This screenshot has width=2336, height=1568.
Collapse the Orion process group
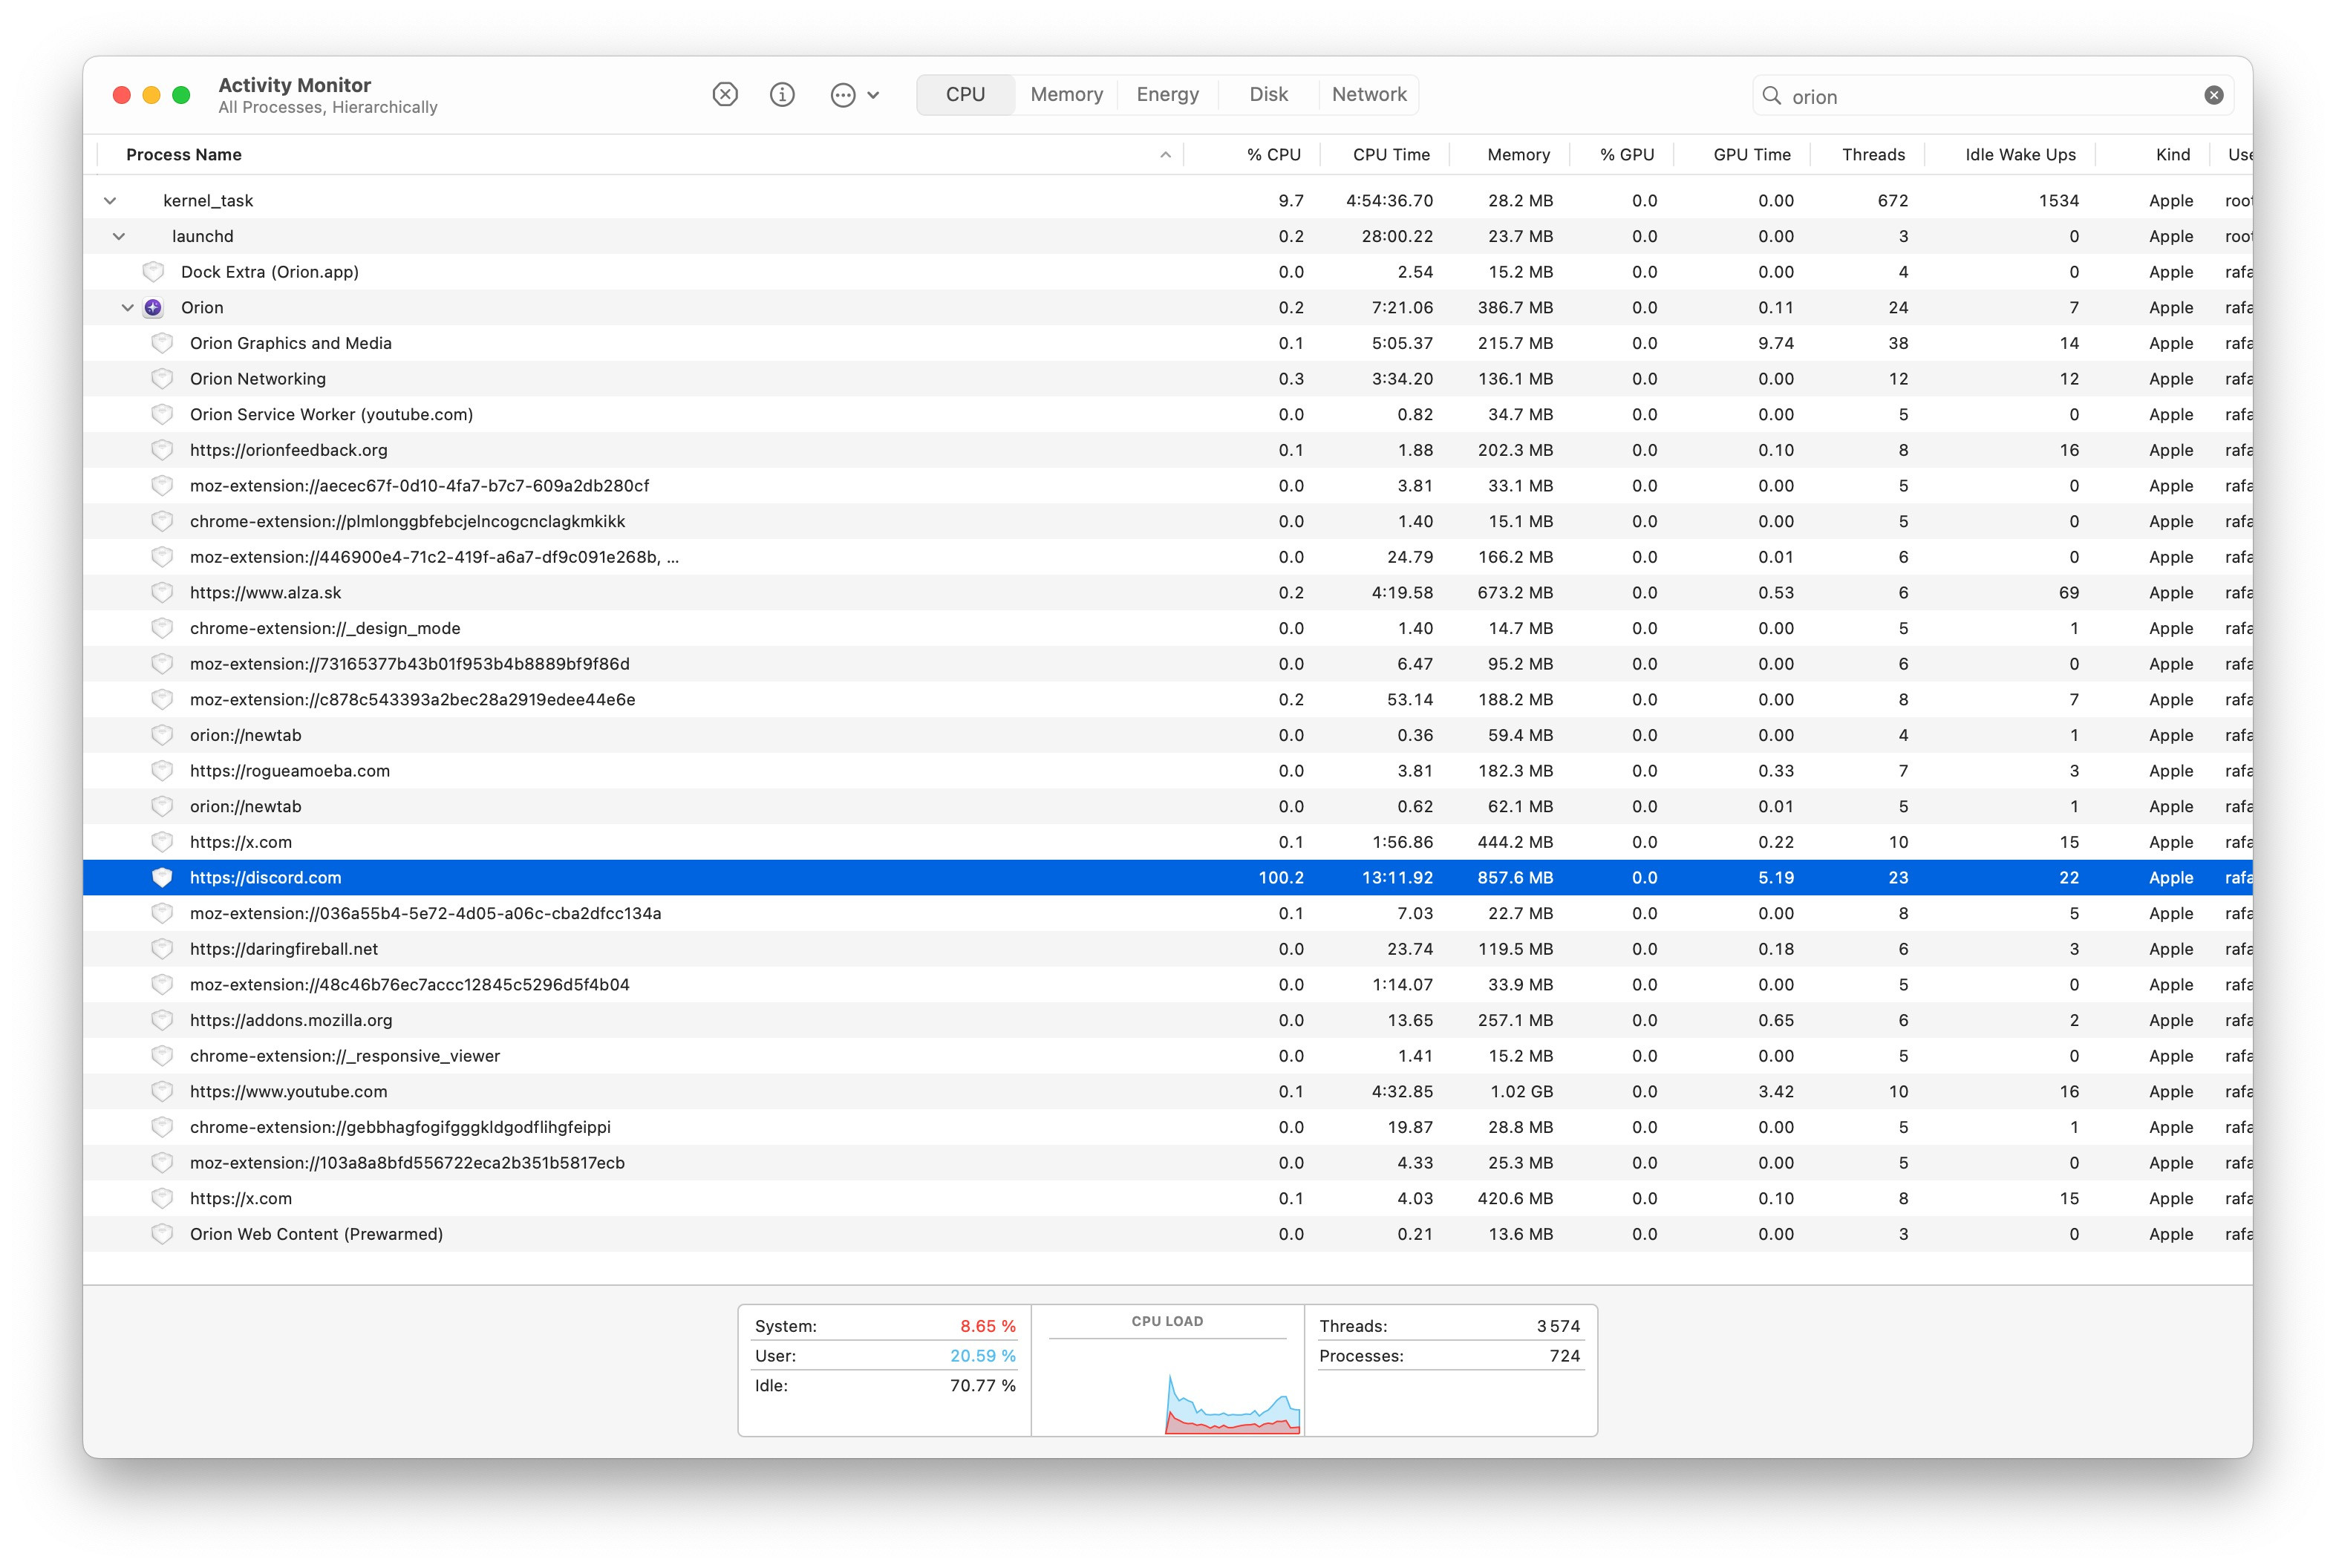pyautogui.click(x=127, y=307)
